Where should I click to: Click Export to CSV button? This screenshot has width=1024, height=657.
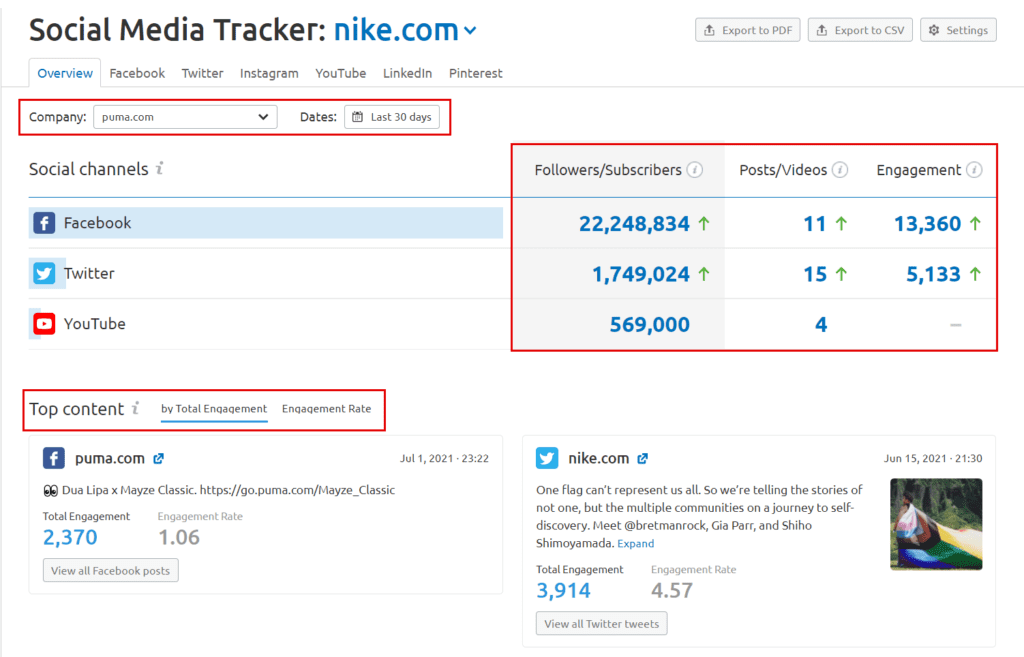(x=860, y=30)
